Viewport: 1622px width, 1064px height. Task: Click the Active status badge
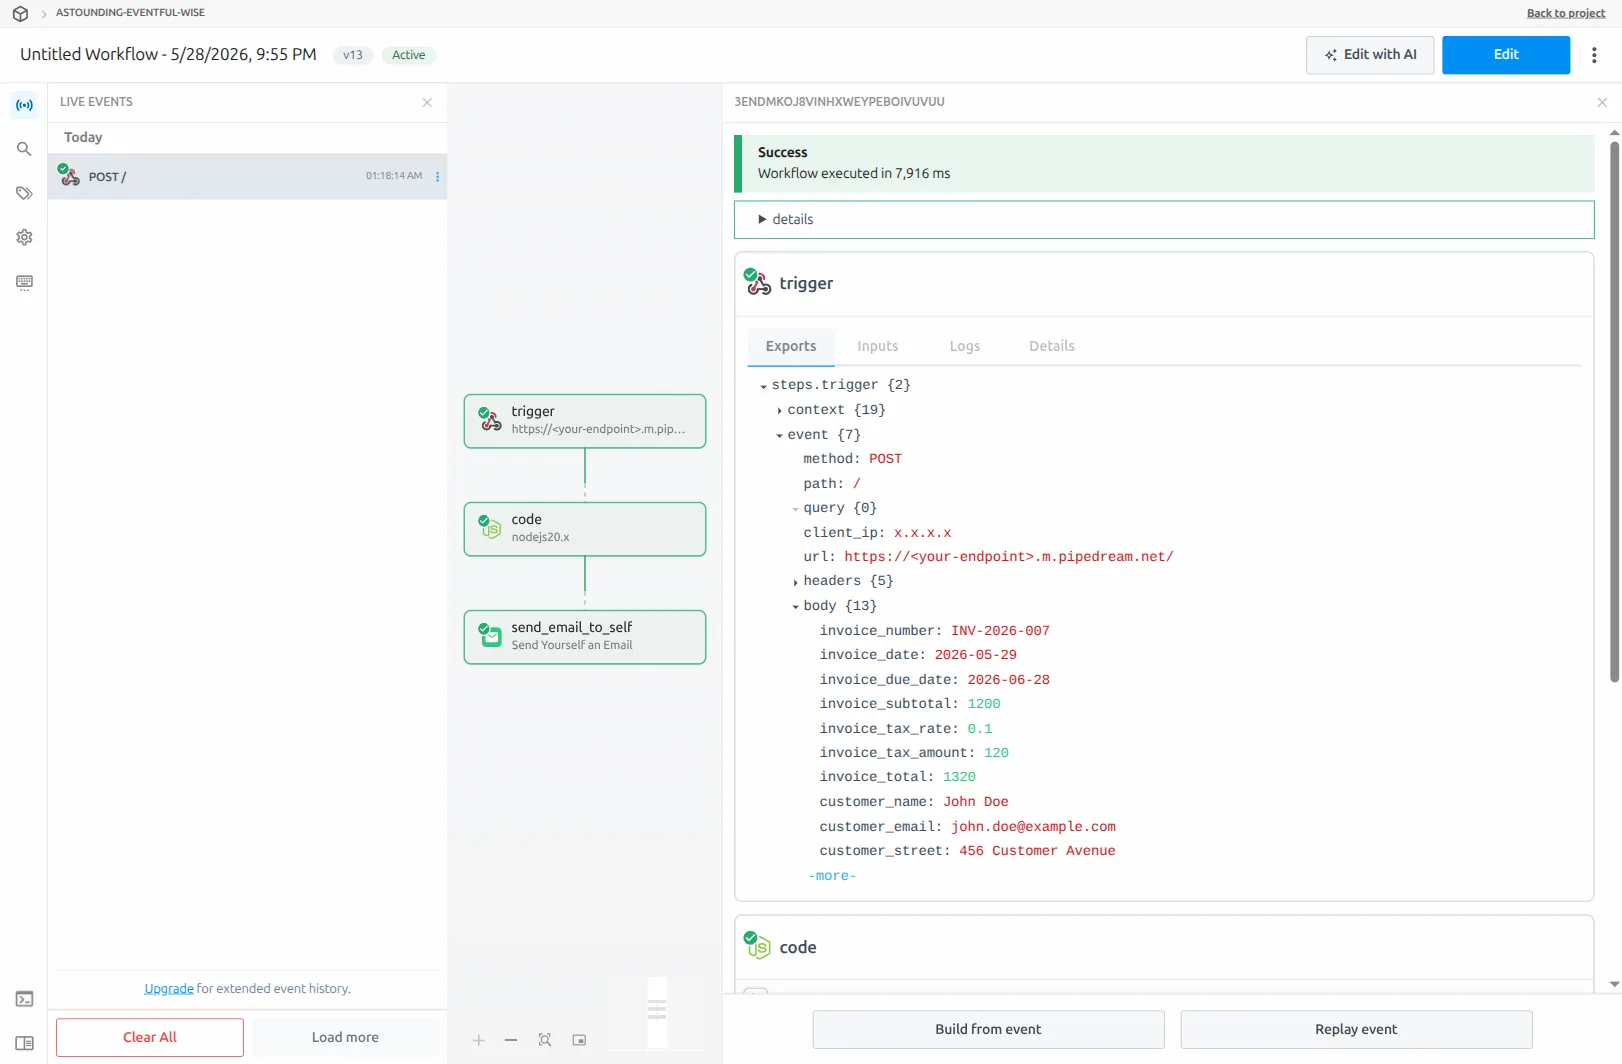[408, 55]
